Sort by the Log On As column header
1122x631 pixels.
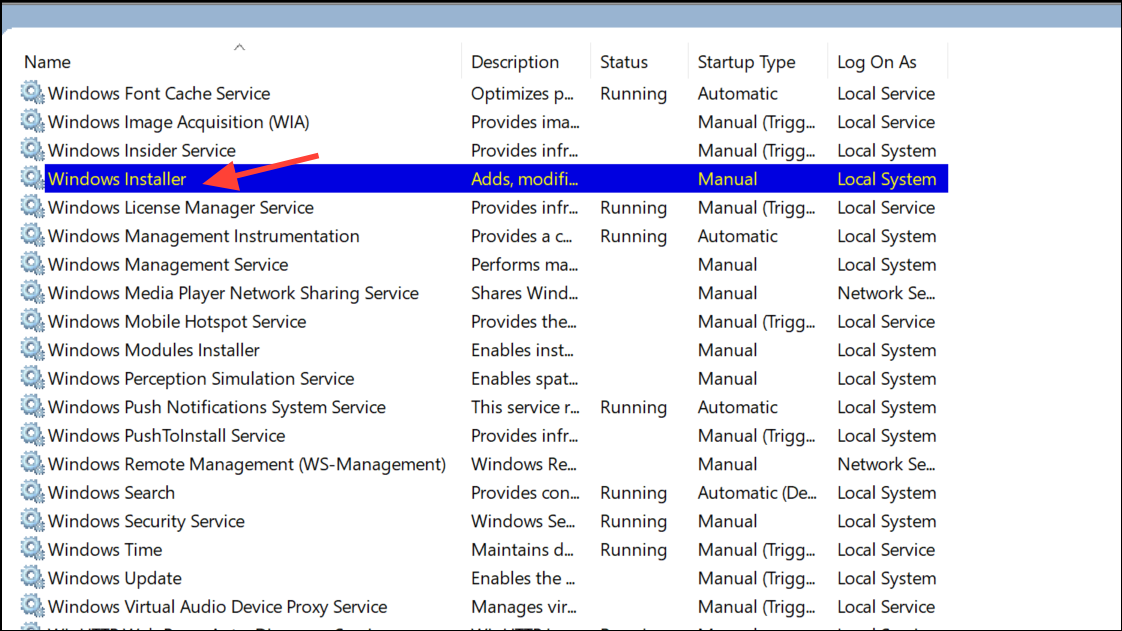coord(877,62)
